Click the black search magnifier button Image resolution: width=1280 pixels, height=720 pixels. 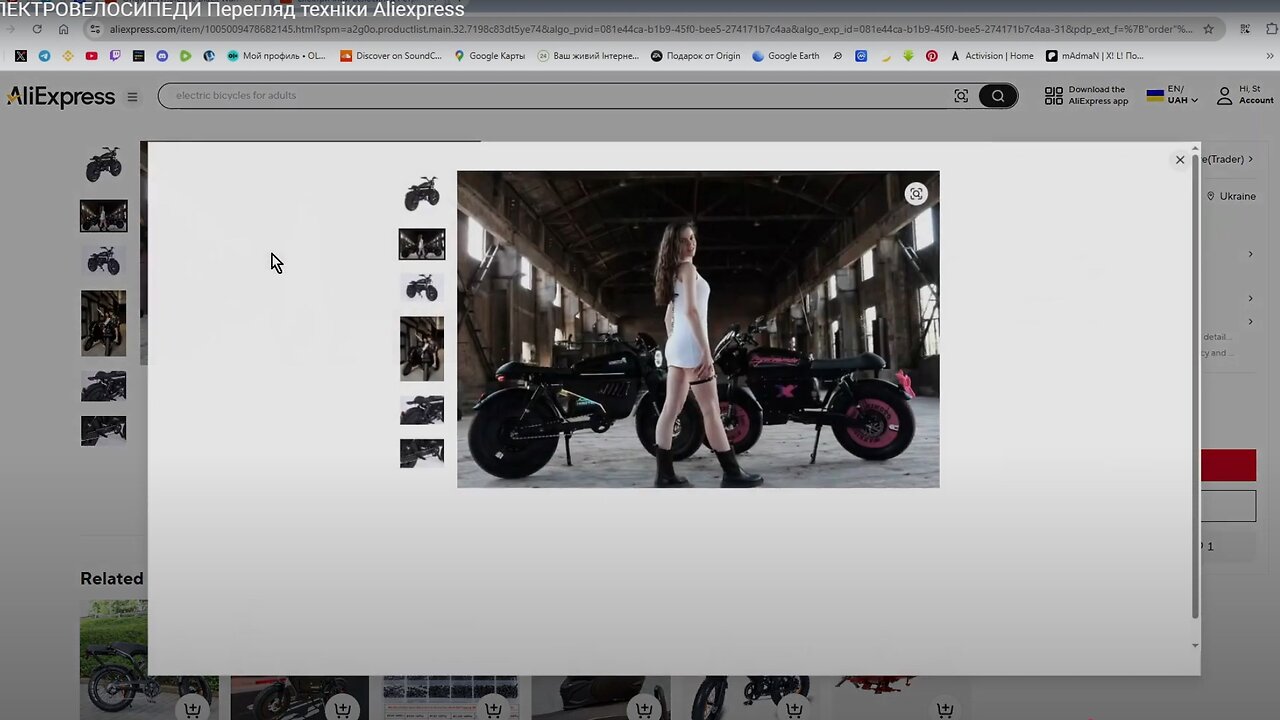pyautogui.click(x=998, y=96)
